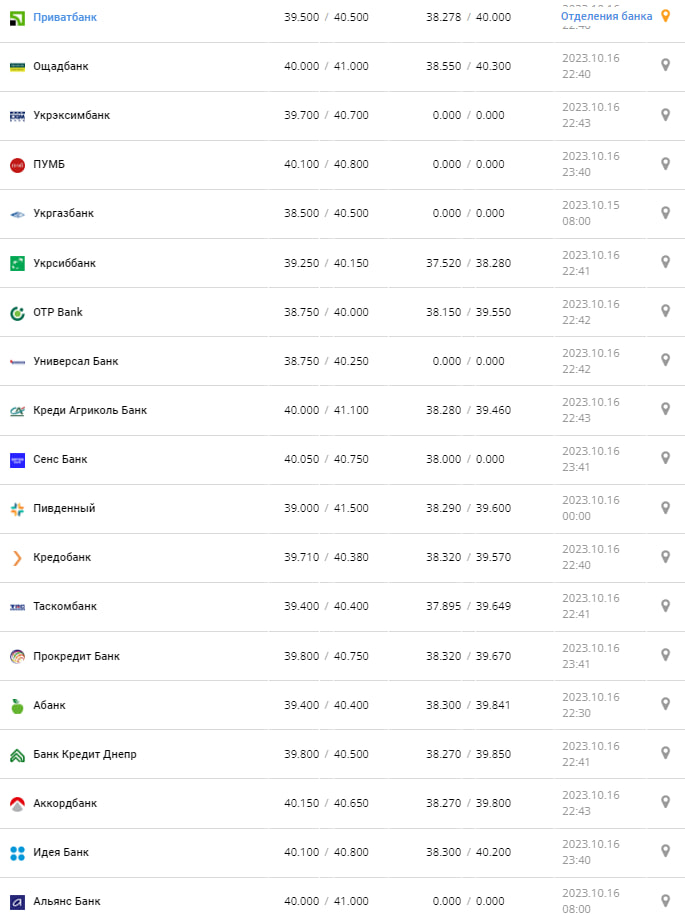
Task: Click the orange location pin for Приватбанк
Action: [665, 16]
